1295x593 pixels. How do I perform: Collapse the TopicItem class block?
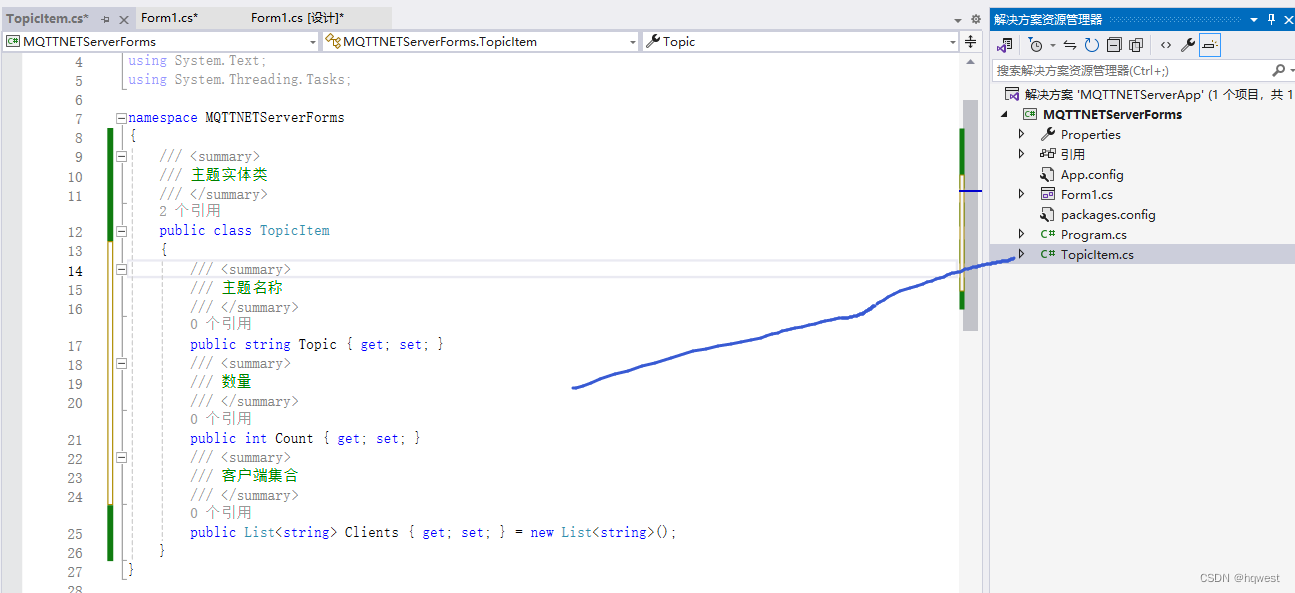(x=122, y=230)
